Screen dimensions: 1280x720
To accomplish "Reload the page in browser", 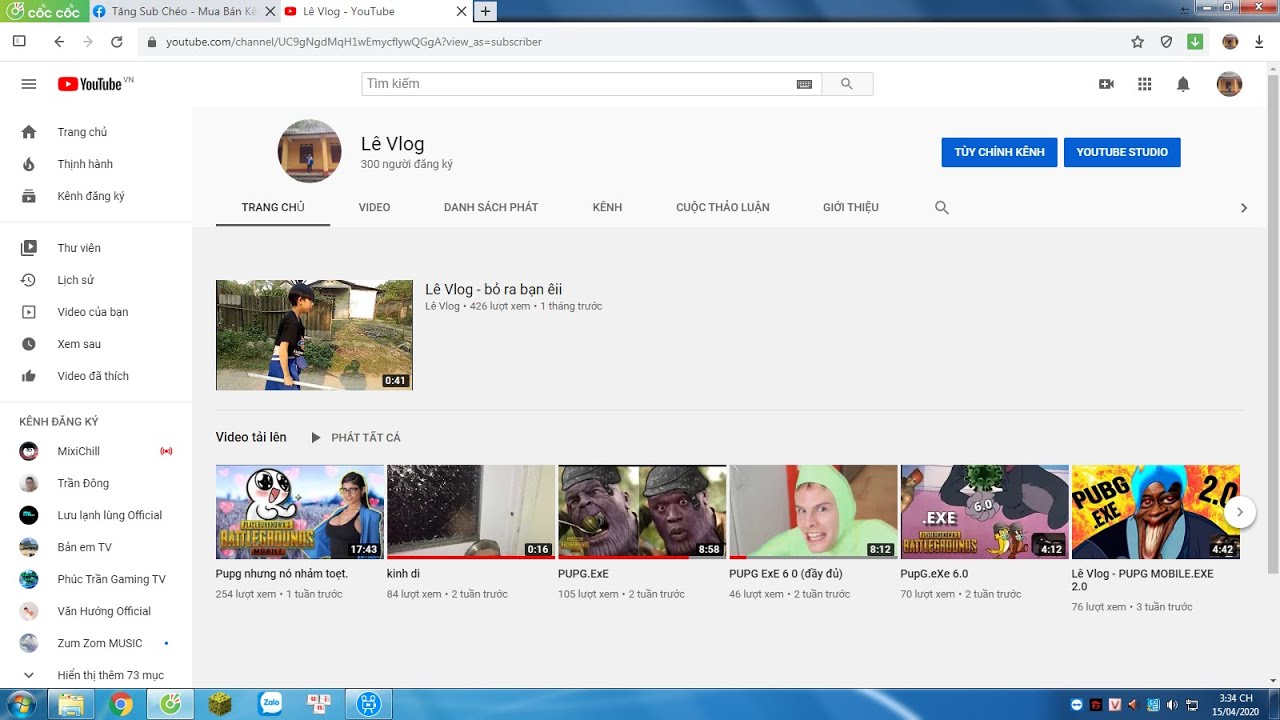I will [x=117, y=42].
